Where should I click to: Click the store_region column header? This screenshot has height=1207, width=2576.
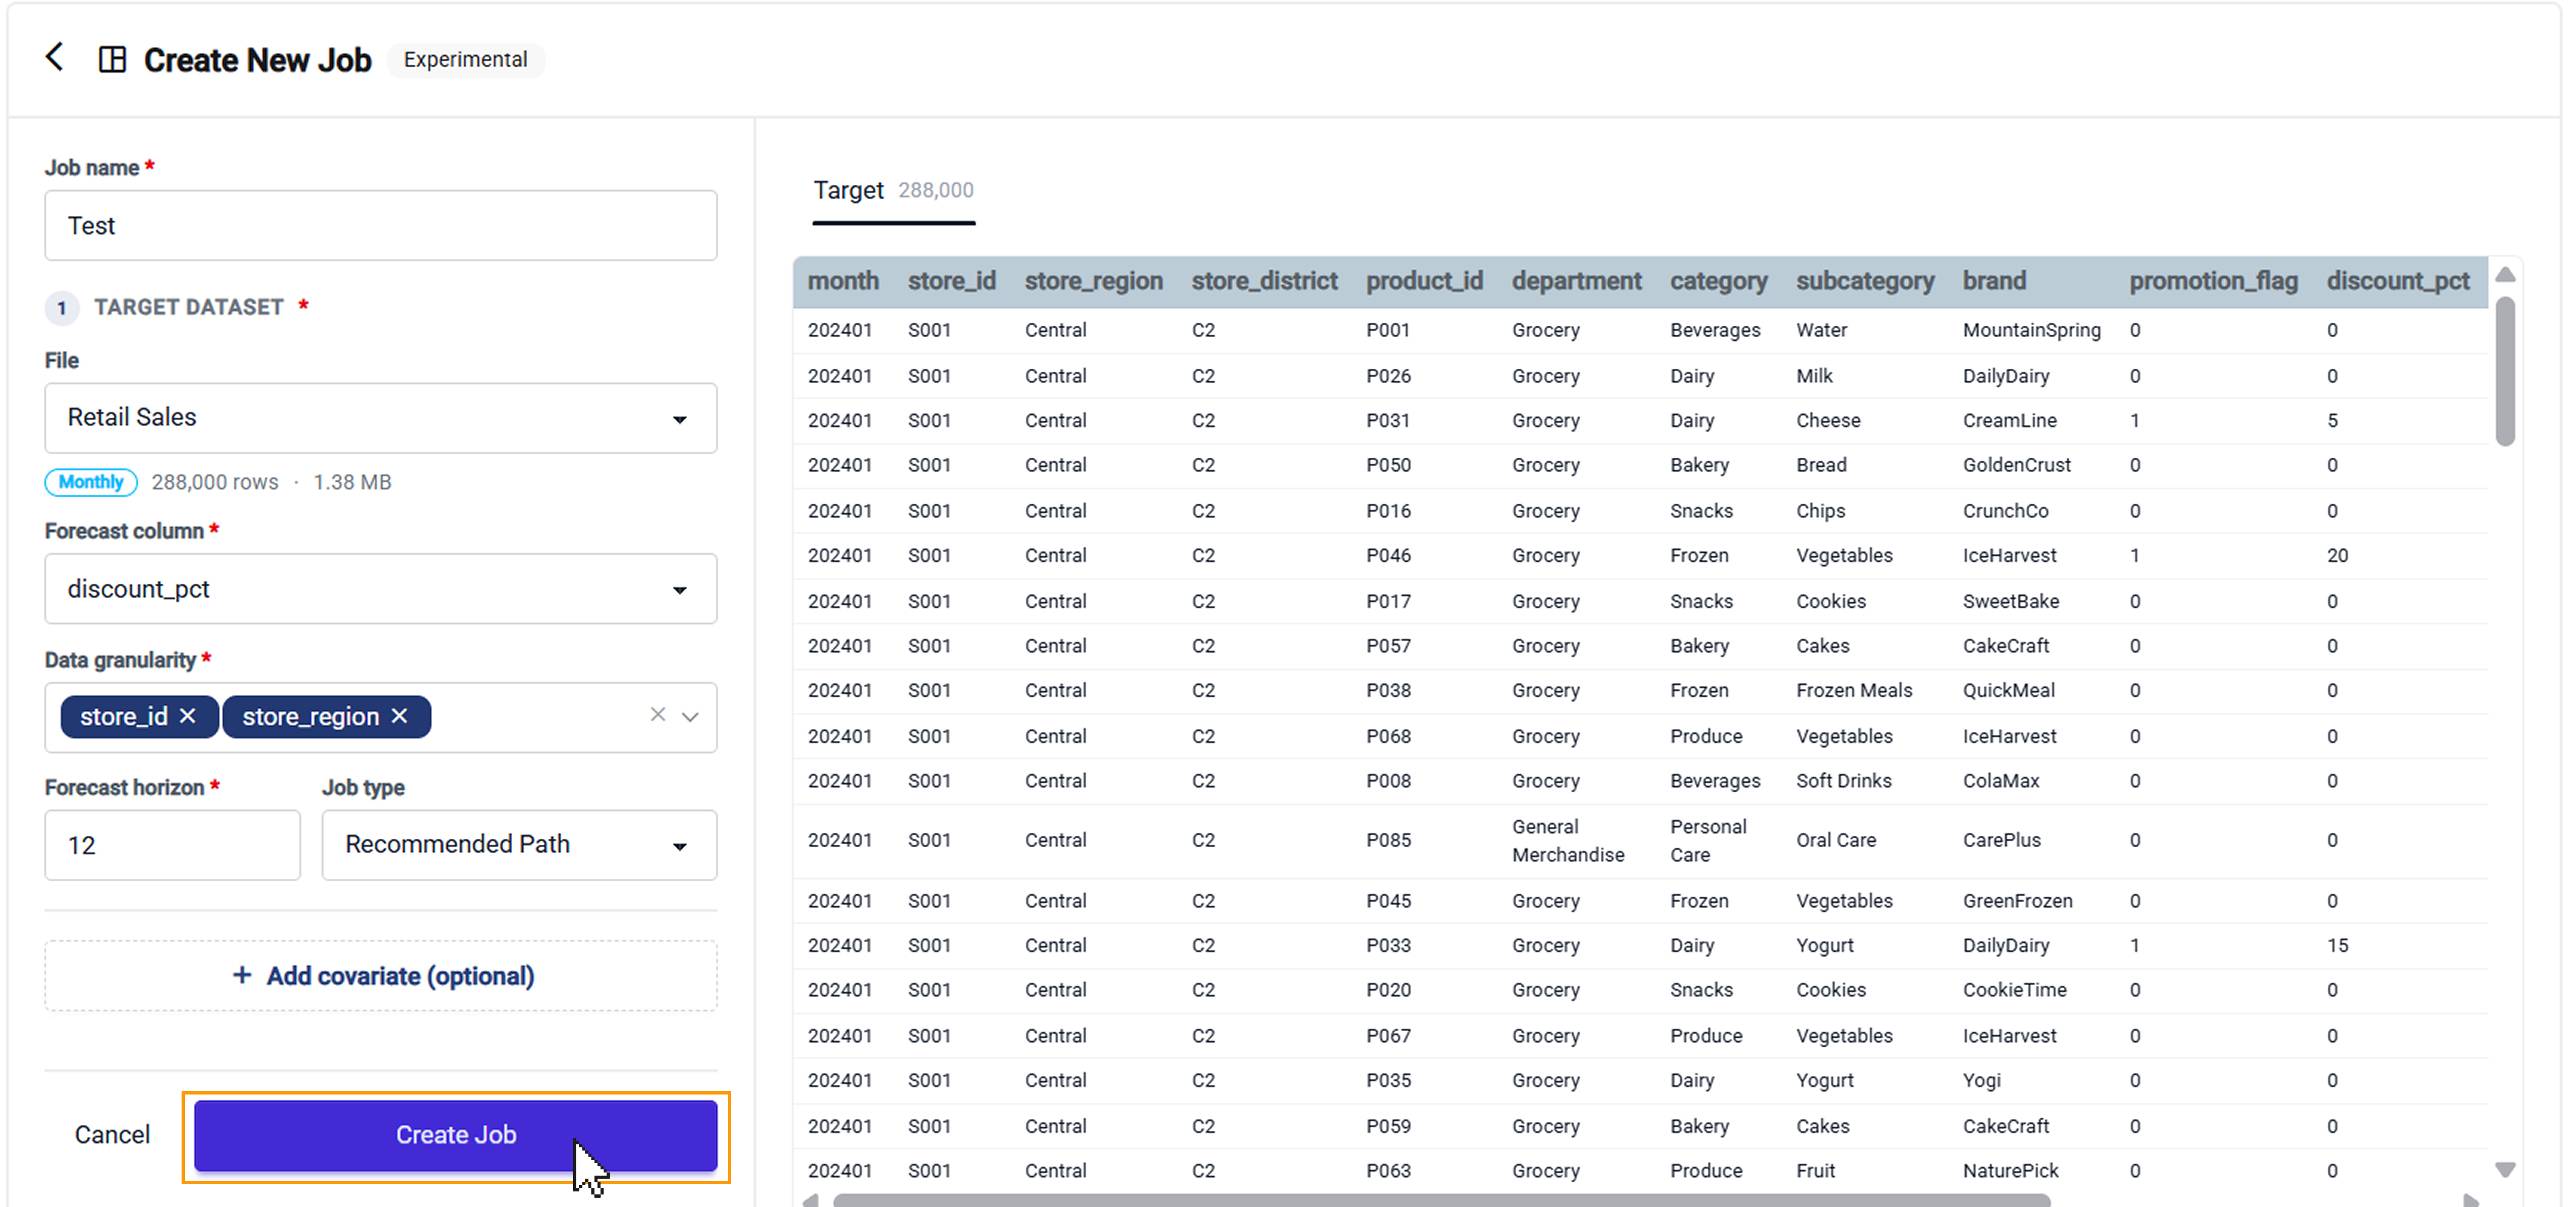tap(1093, 281)
